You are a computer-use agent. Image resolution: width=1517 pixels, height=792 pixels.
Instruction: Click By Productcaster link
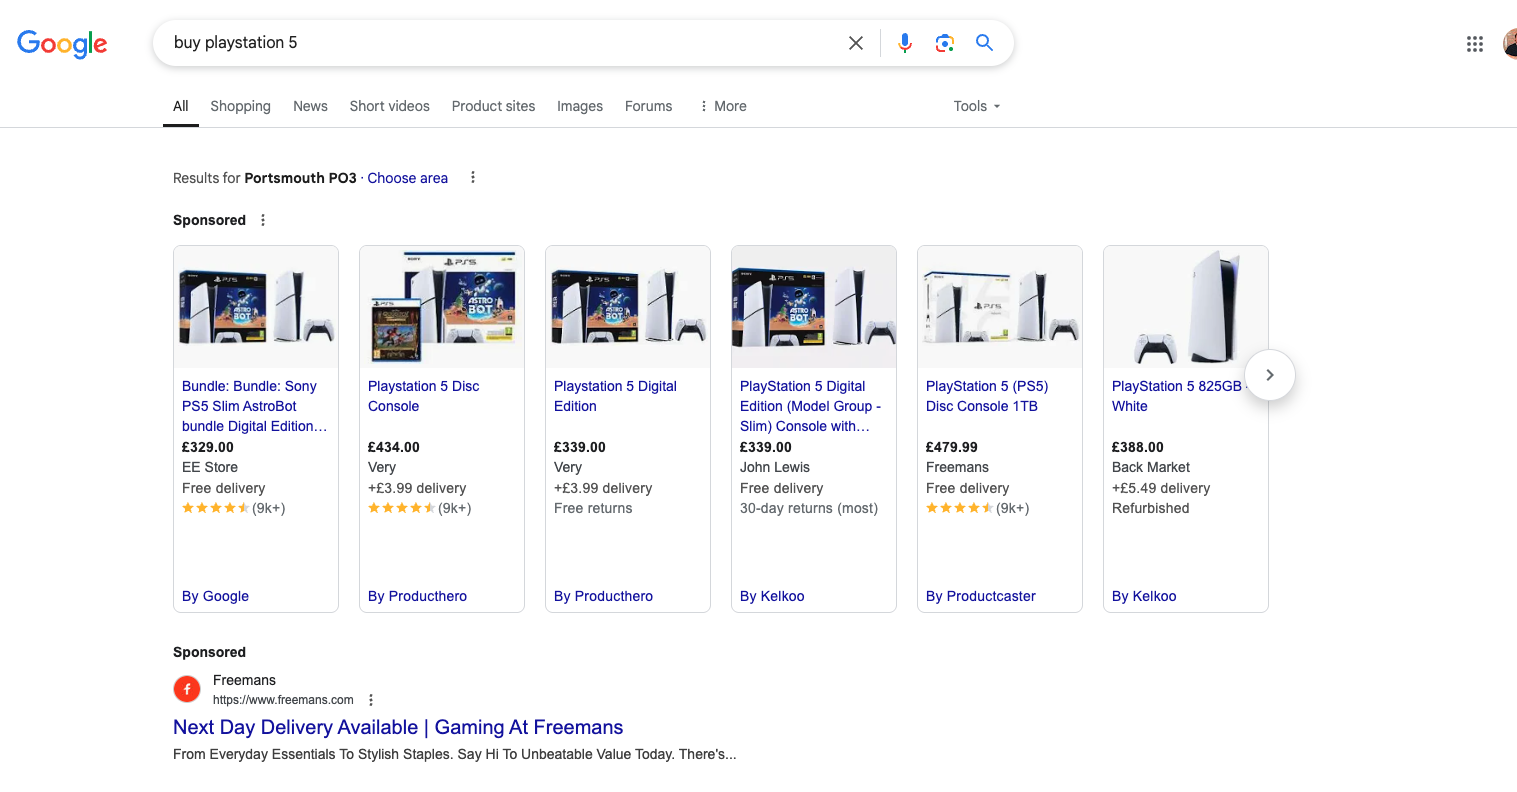(x=981, y=596)
